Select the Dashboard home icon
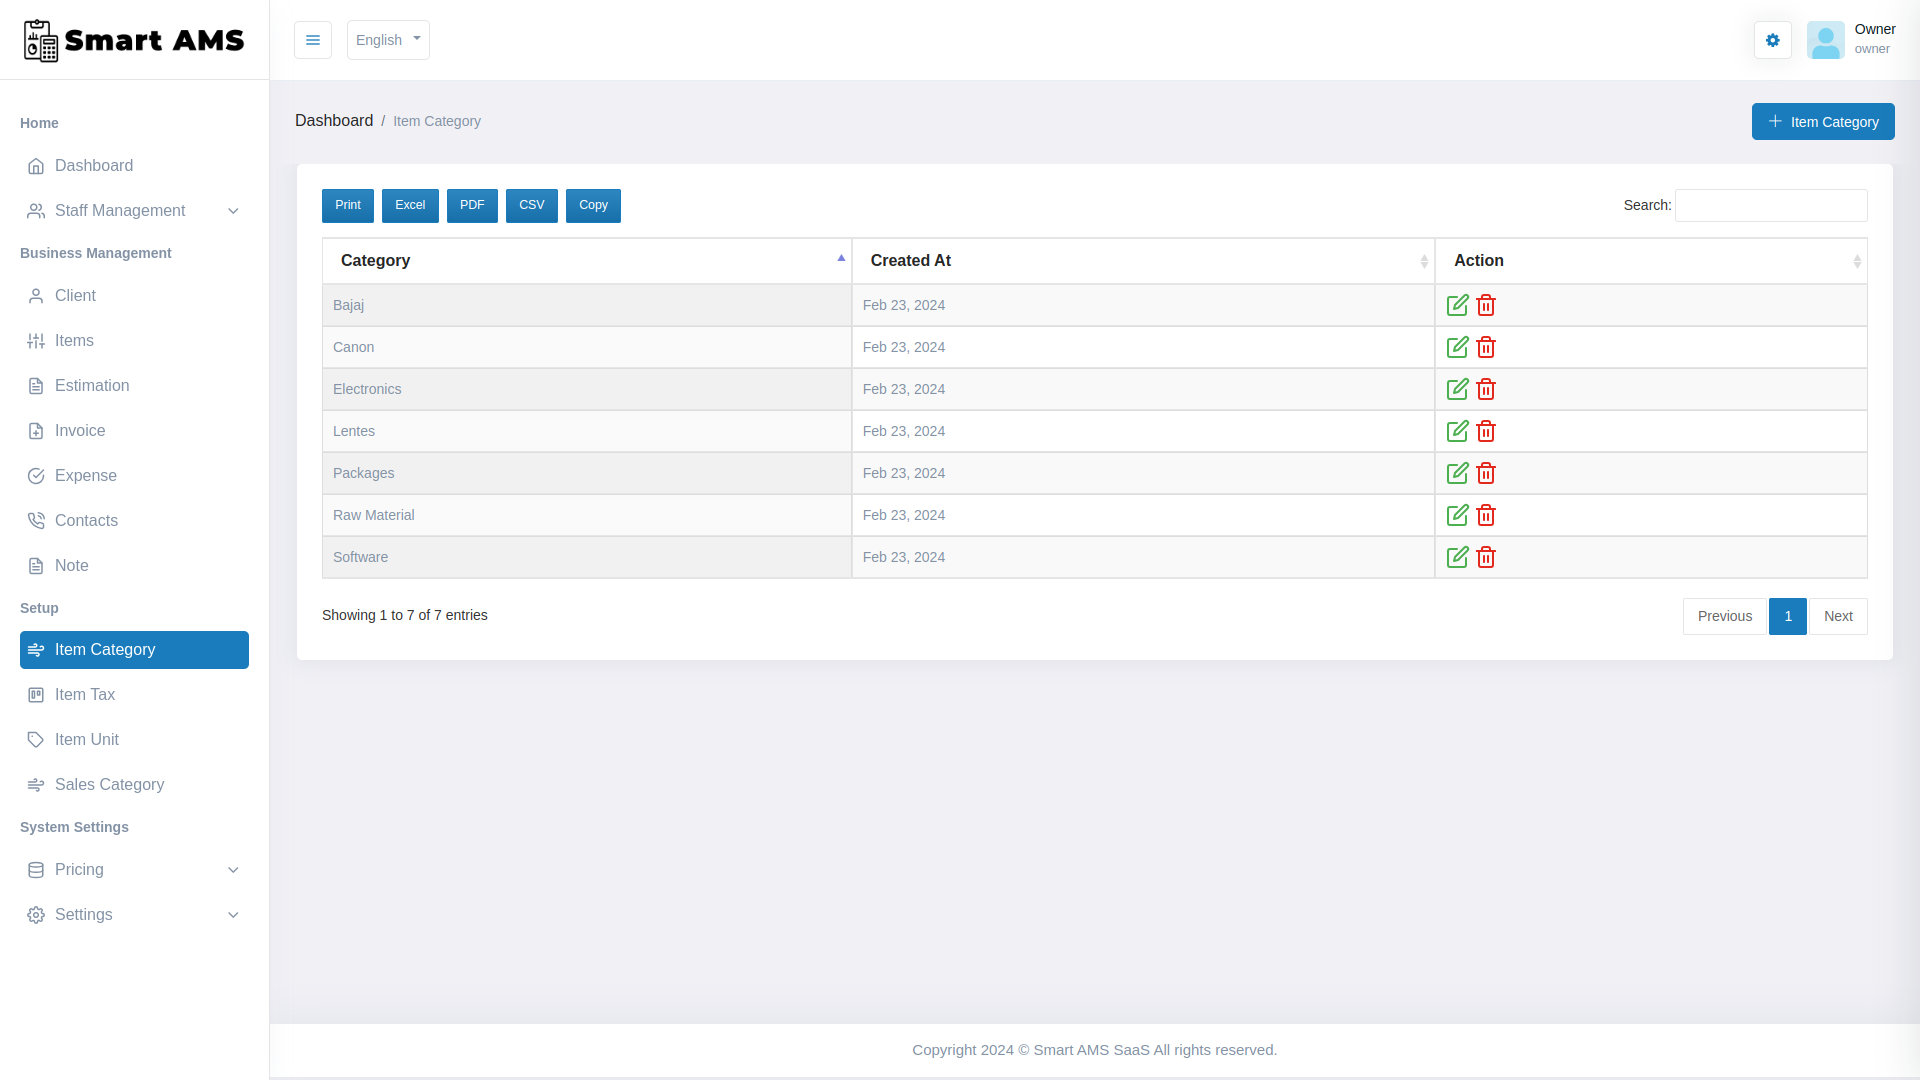The image size is (1920, 1080). 36,166
